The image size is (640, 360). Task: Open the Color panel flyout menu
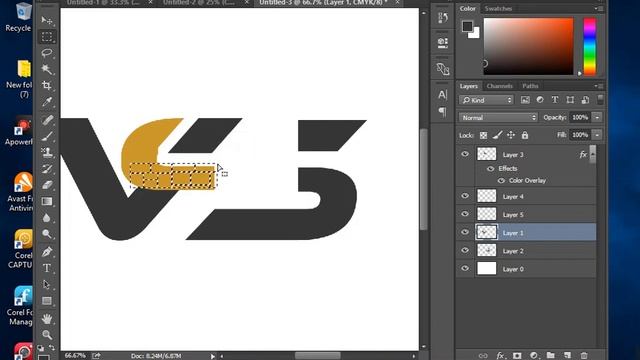(x=599, y=8)
